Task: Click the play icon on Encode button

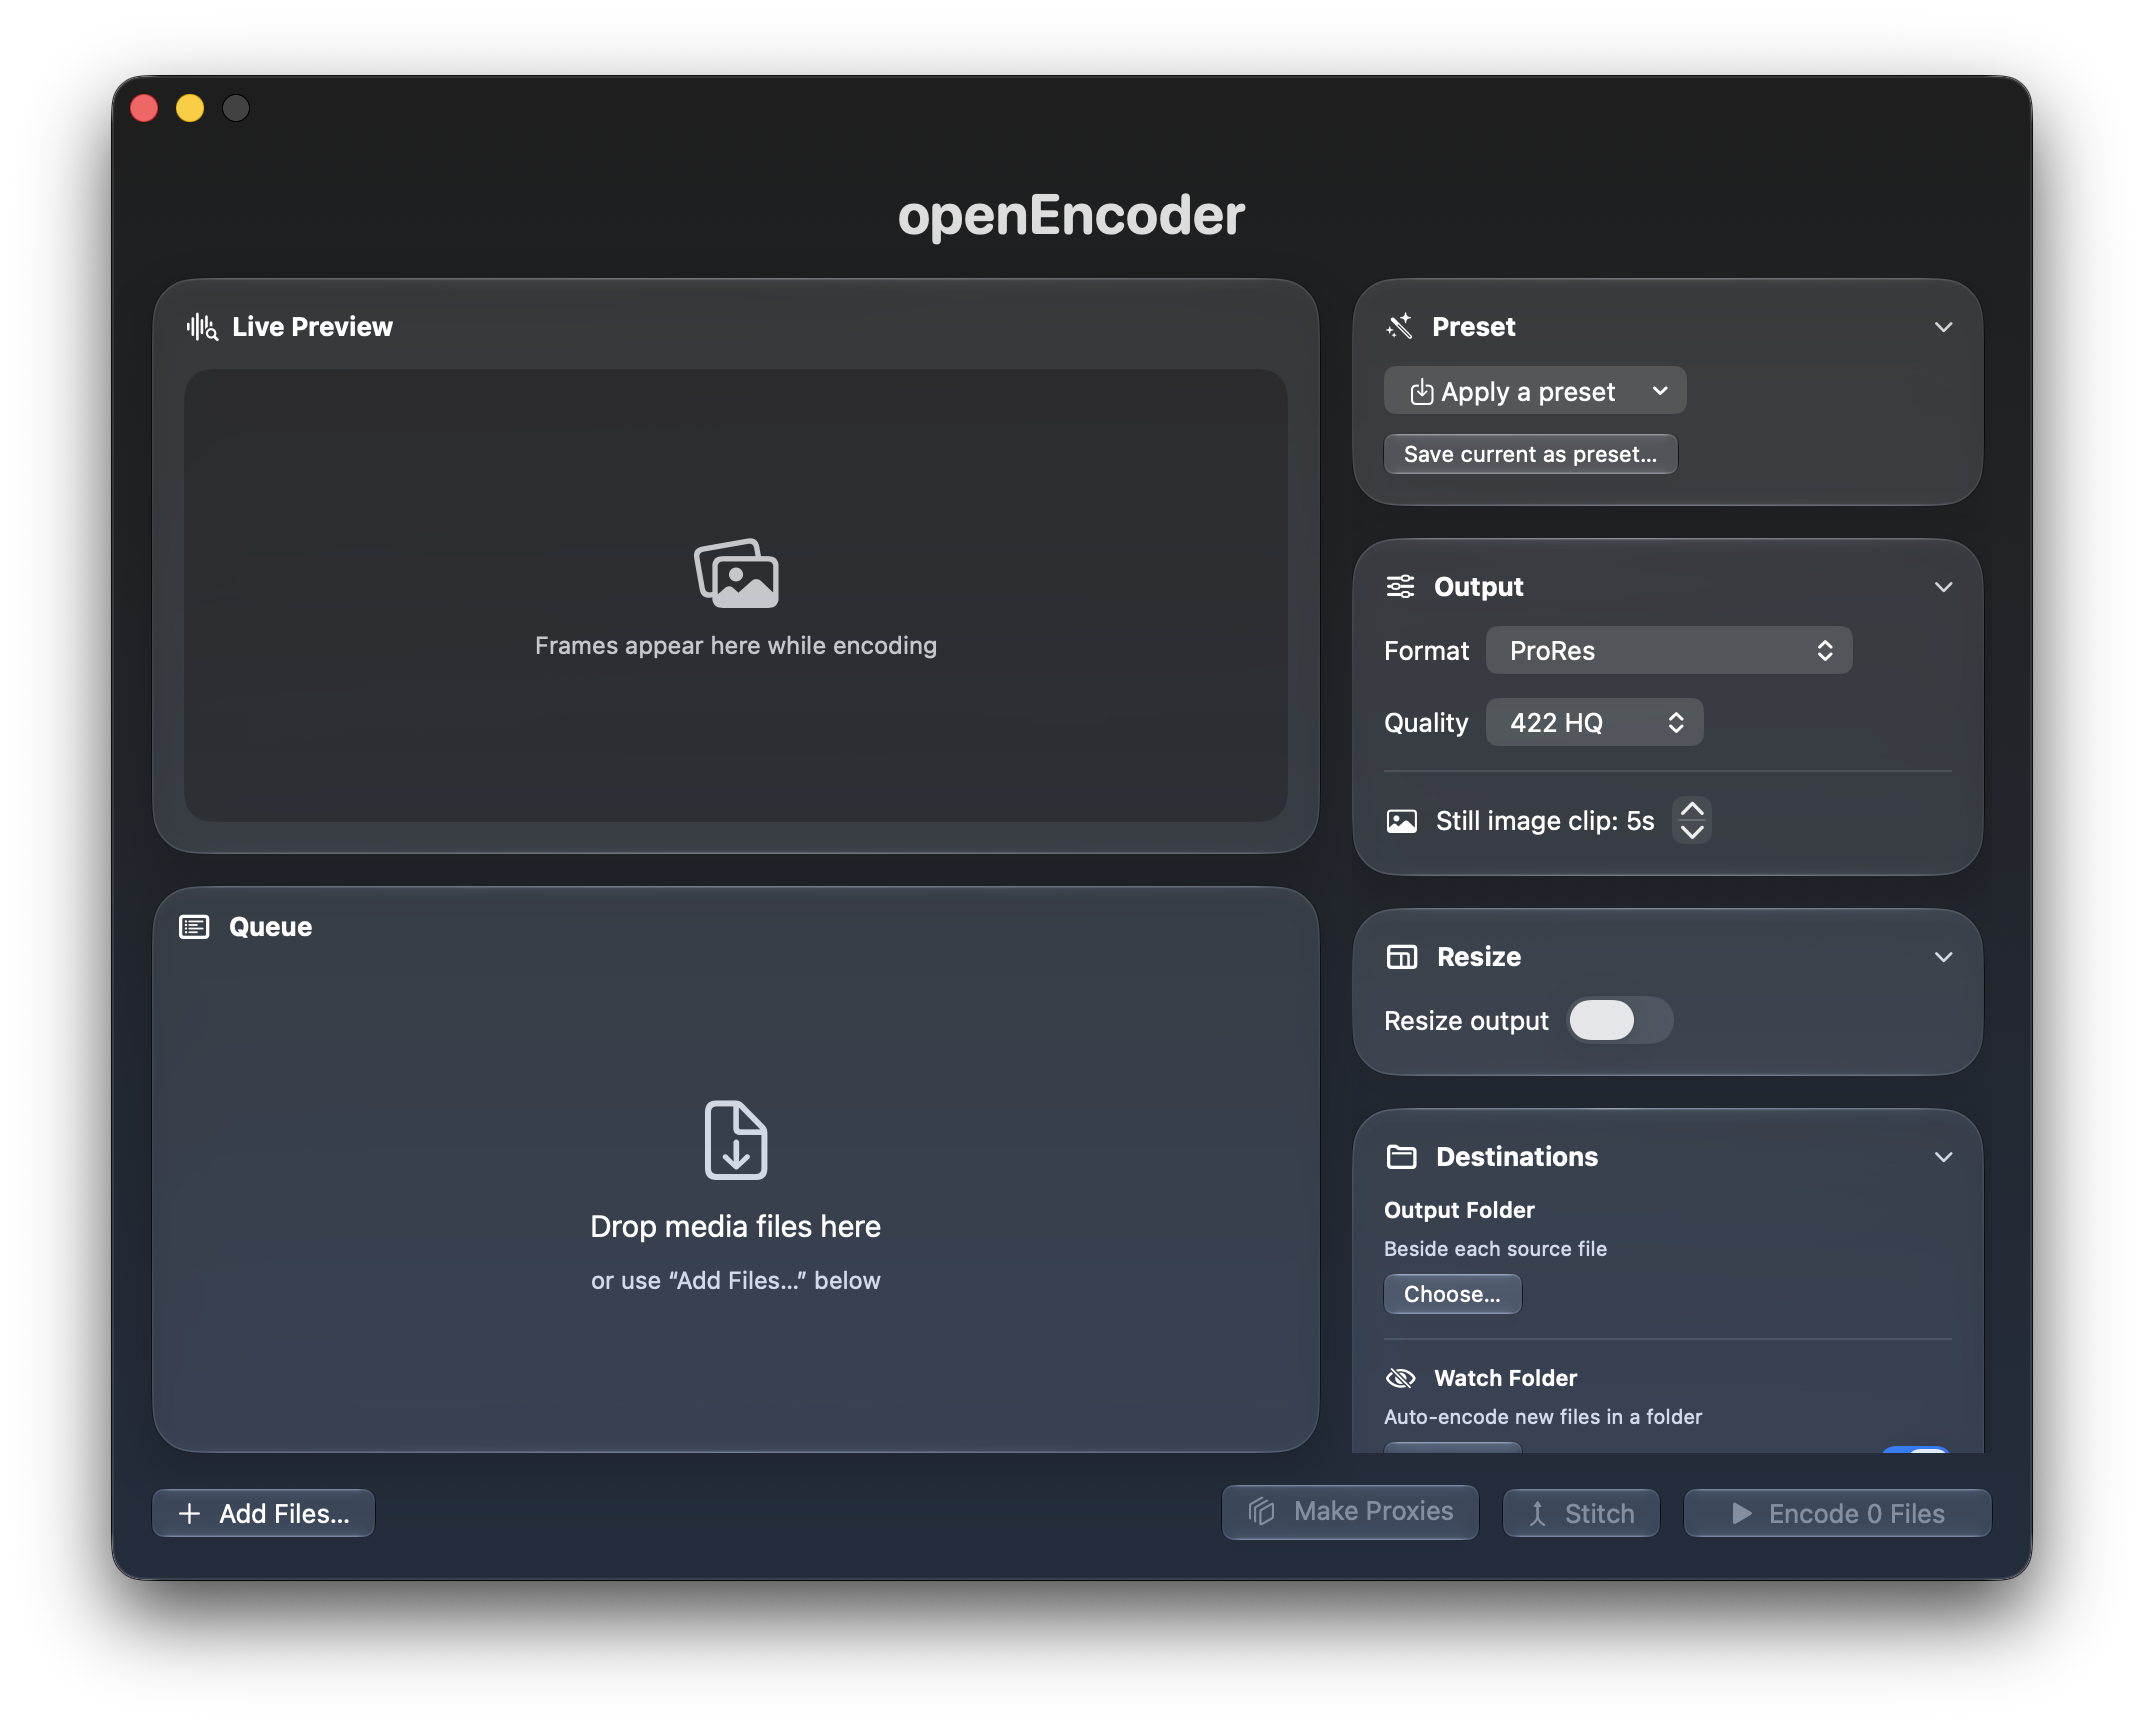Action: click(1741, 1514)
